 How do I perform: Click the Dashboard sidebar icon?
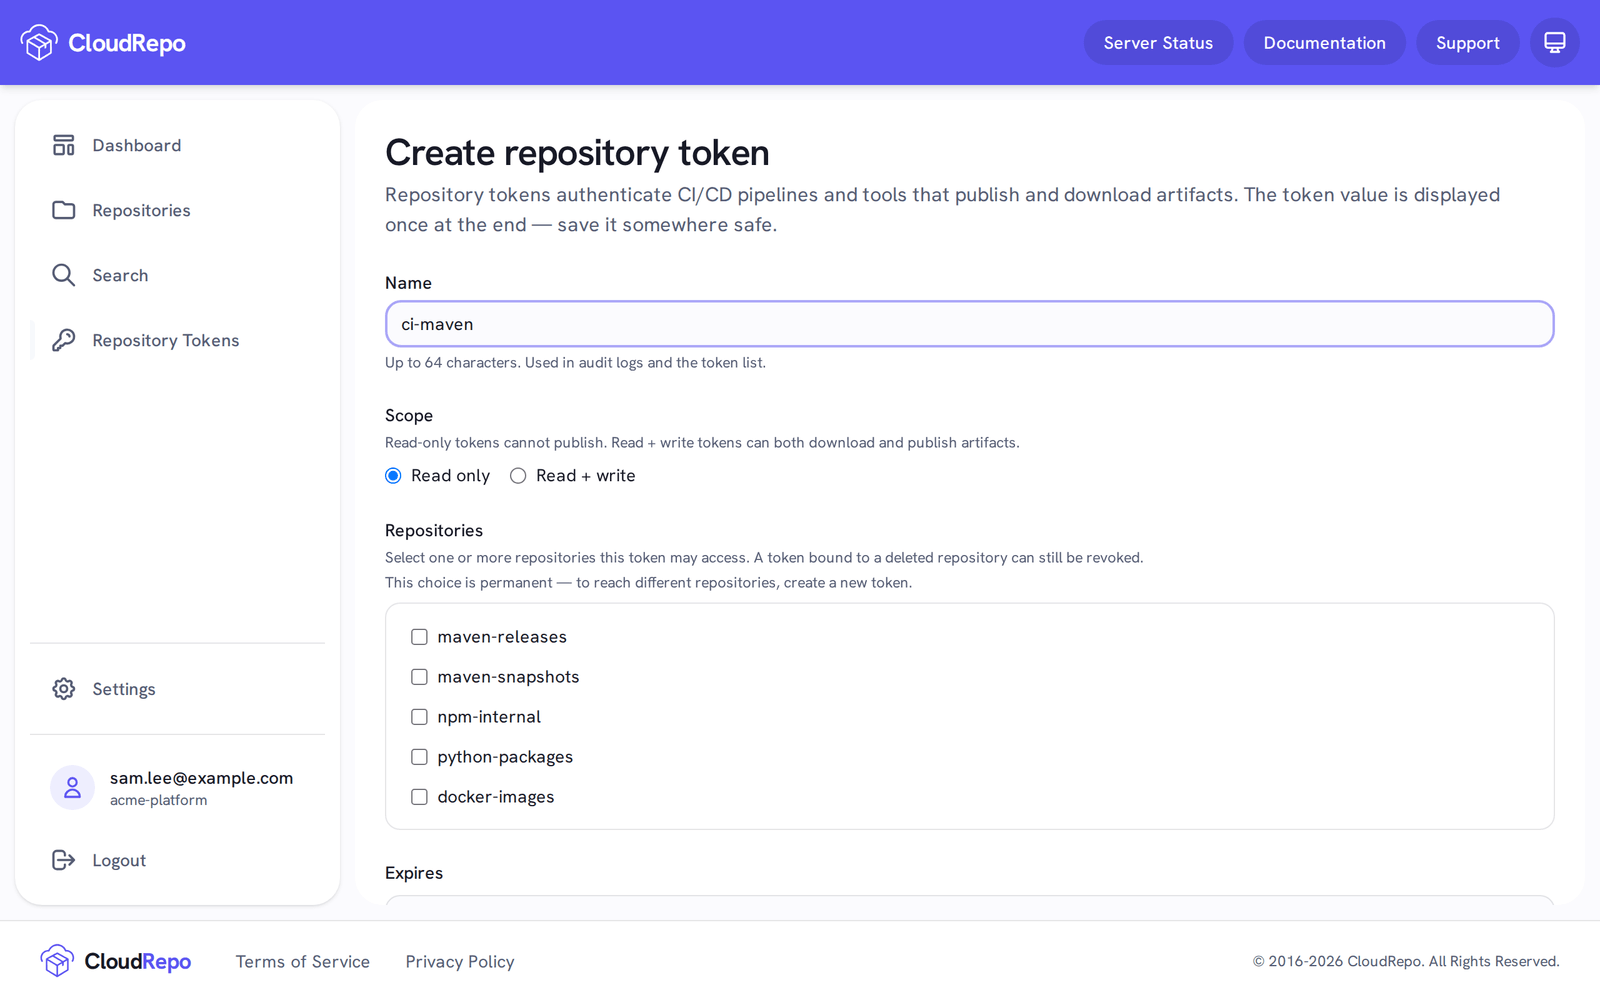tap(64, 145)
